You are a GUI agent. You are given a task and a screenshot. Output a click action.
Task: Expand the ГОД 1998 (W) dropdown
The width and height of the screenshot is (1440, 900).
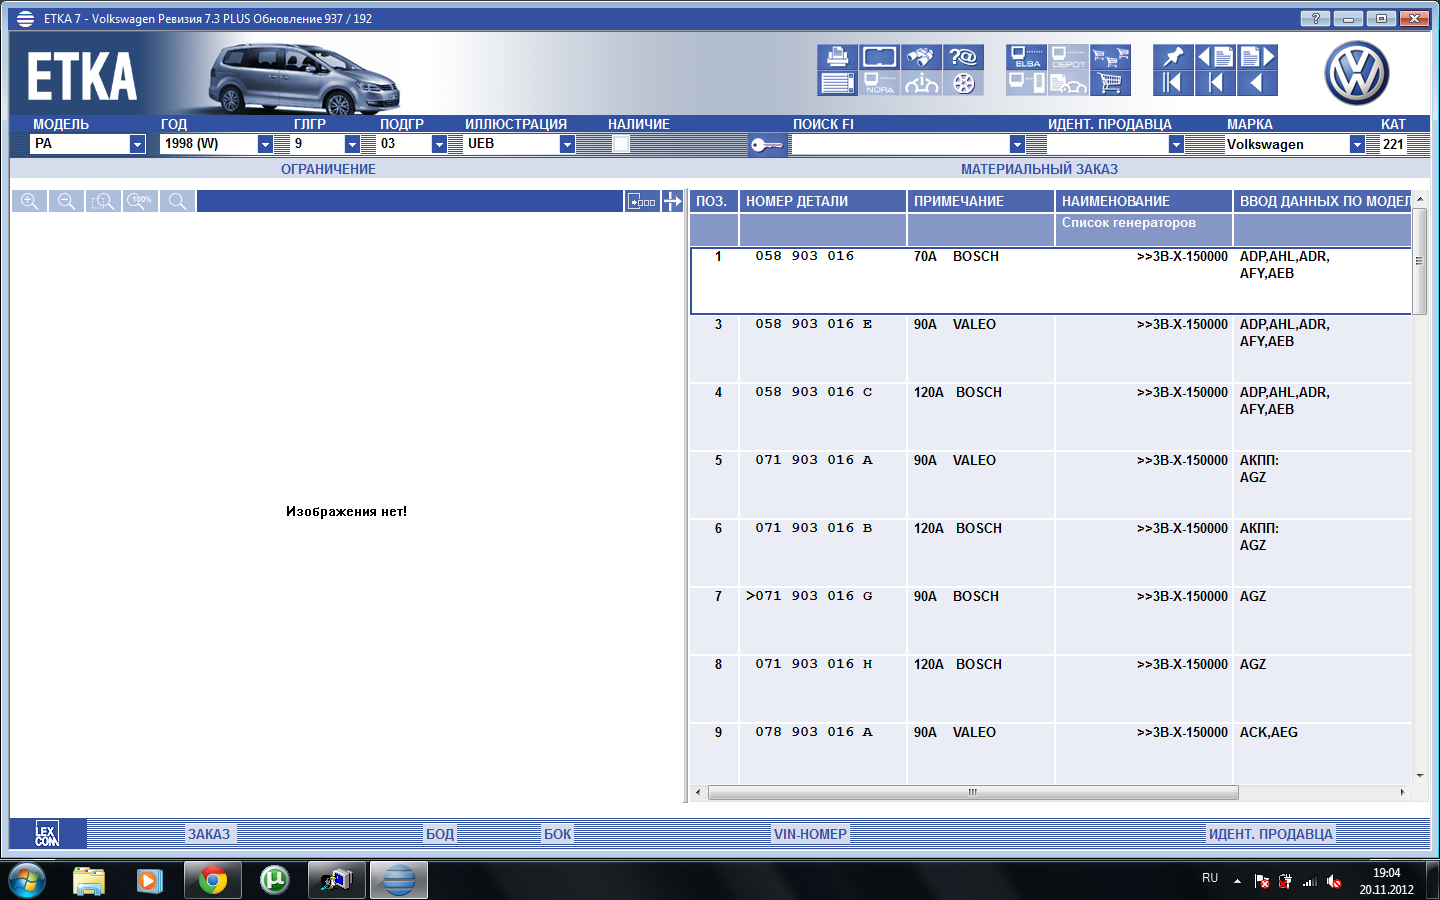[x=265, y=144]
